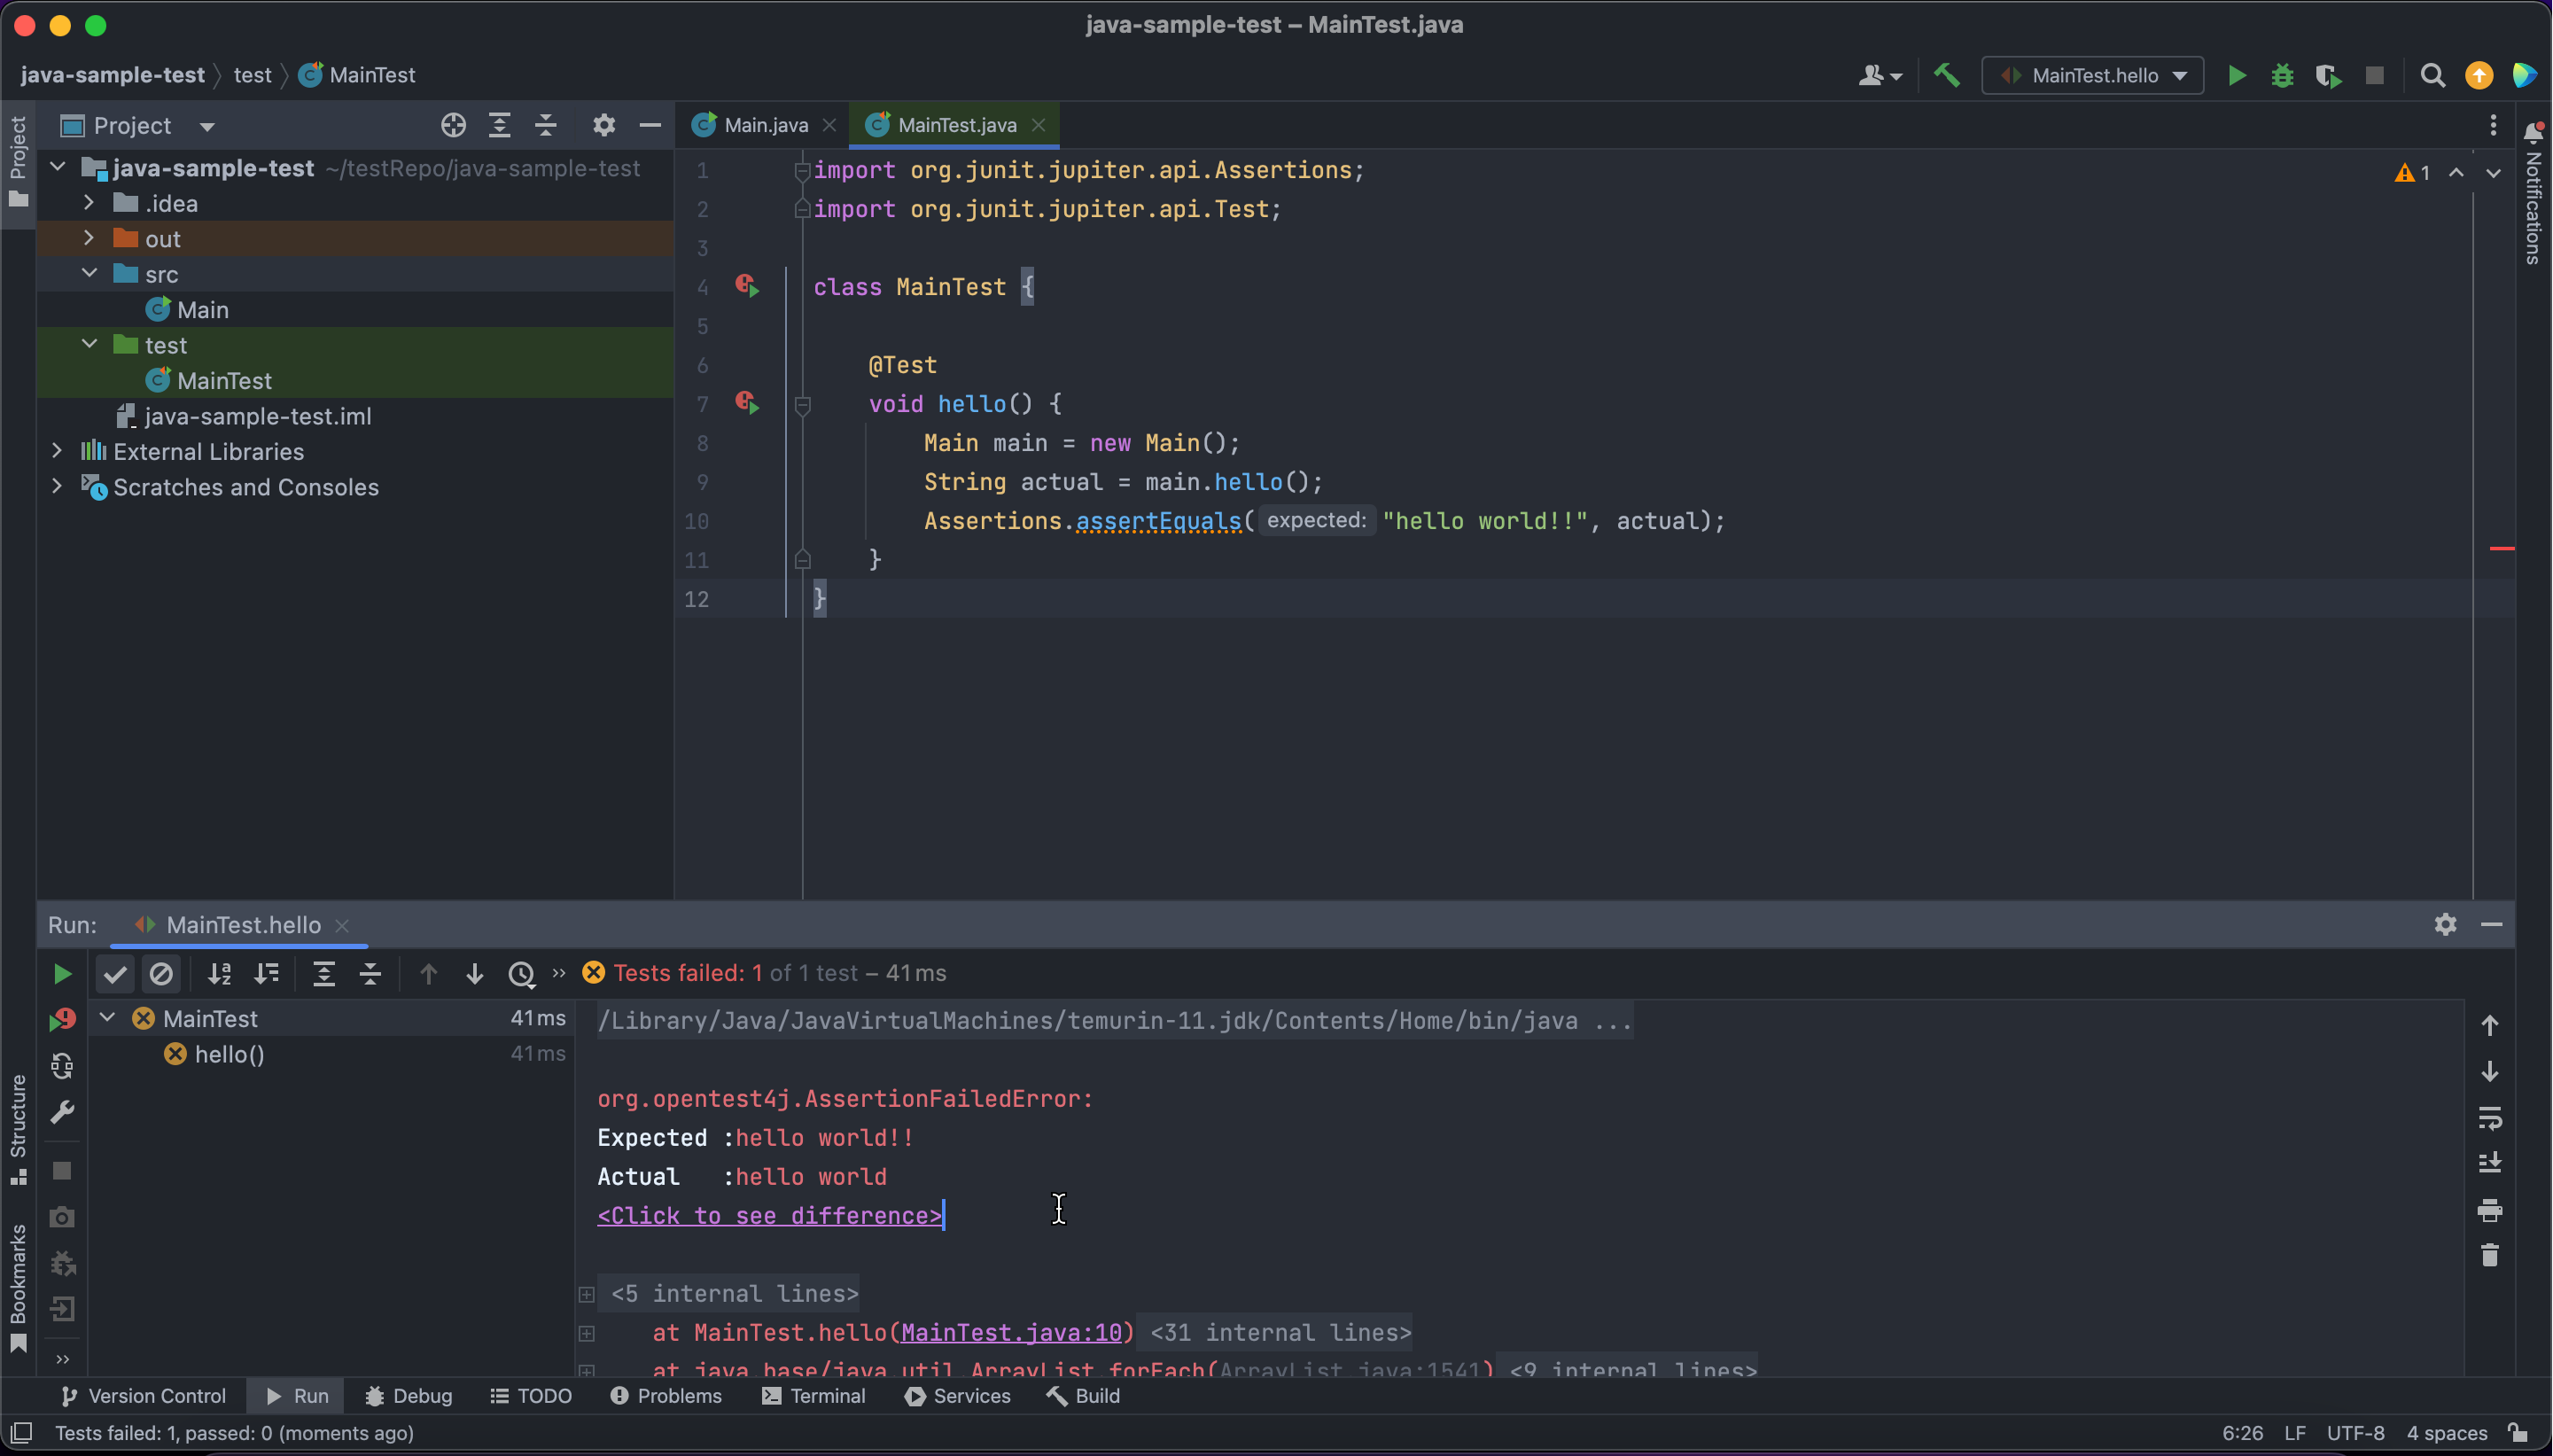The height and width of the screenshot is (1456, 2553).
Task: Open the MainTest.java:10 stack trace link
Action: [x=1011, y=1333]
